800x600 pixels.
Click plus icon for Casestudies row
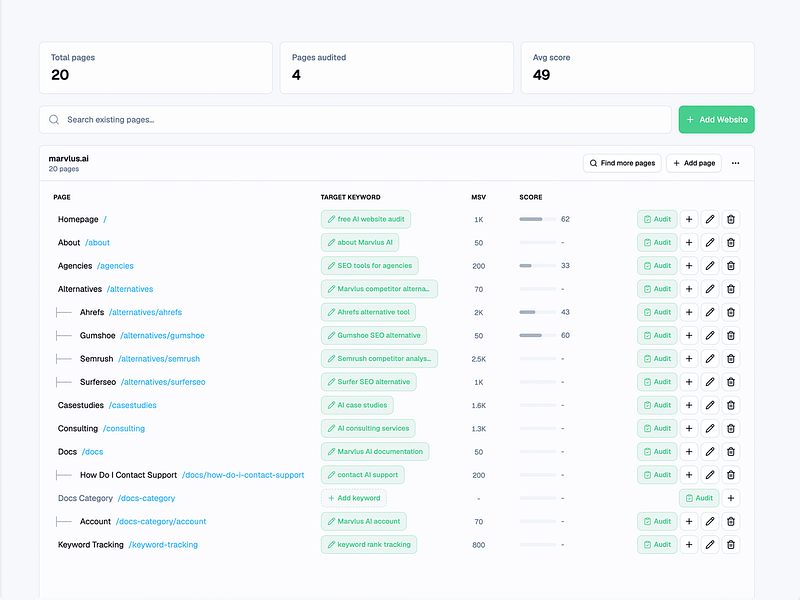click(689, 405)
